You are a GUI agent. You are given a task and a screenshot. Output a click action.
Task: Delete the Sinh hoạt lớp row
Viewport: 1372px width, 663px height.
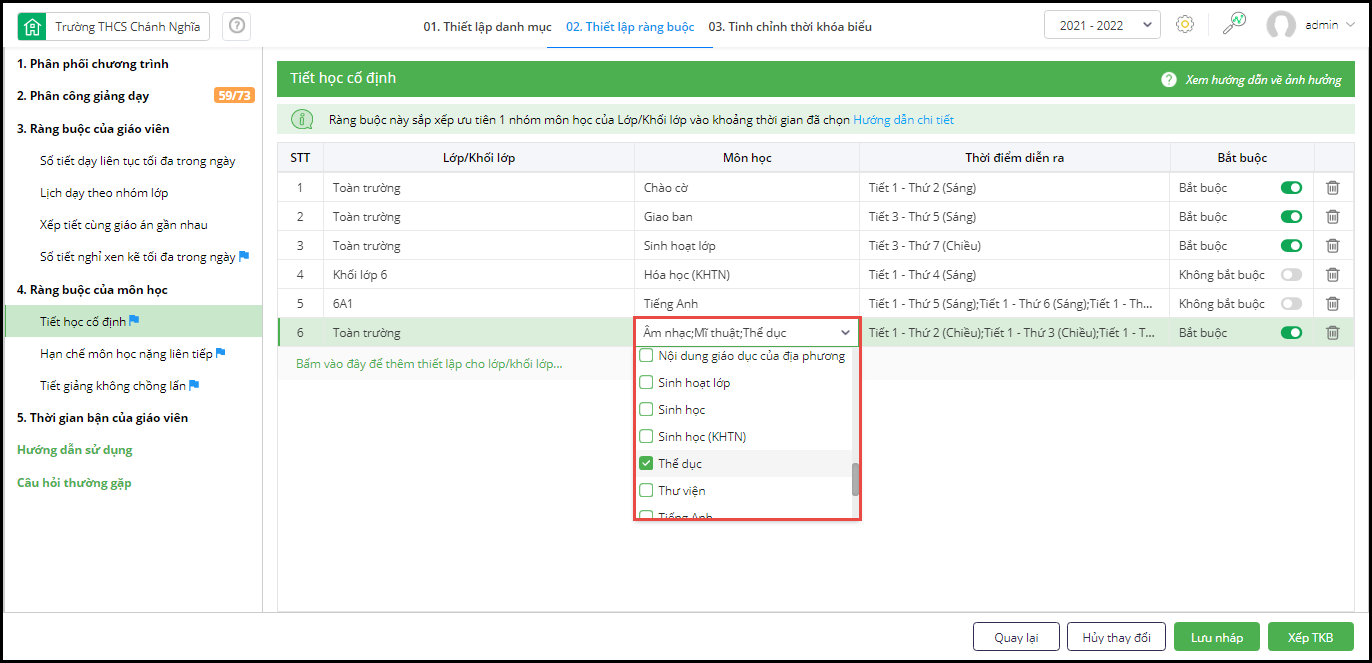pos(1332,246)
